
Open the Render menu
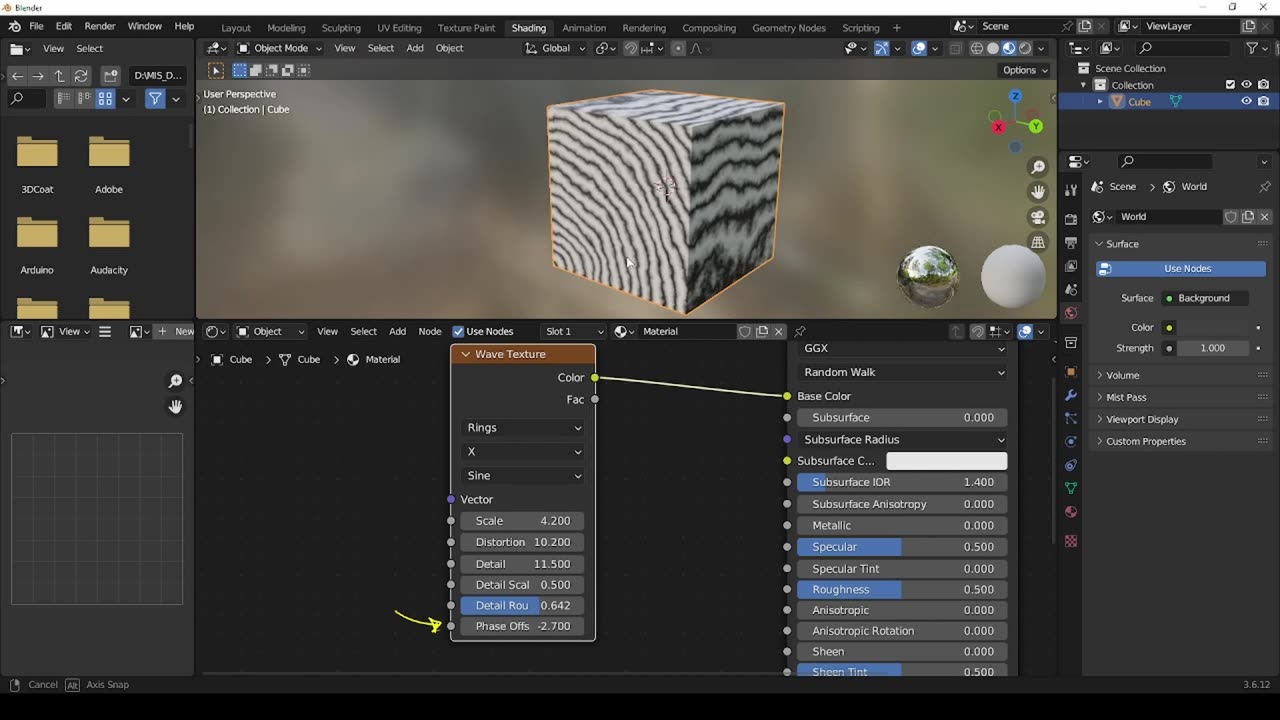(100, 26)
